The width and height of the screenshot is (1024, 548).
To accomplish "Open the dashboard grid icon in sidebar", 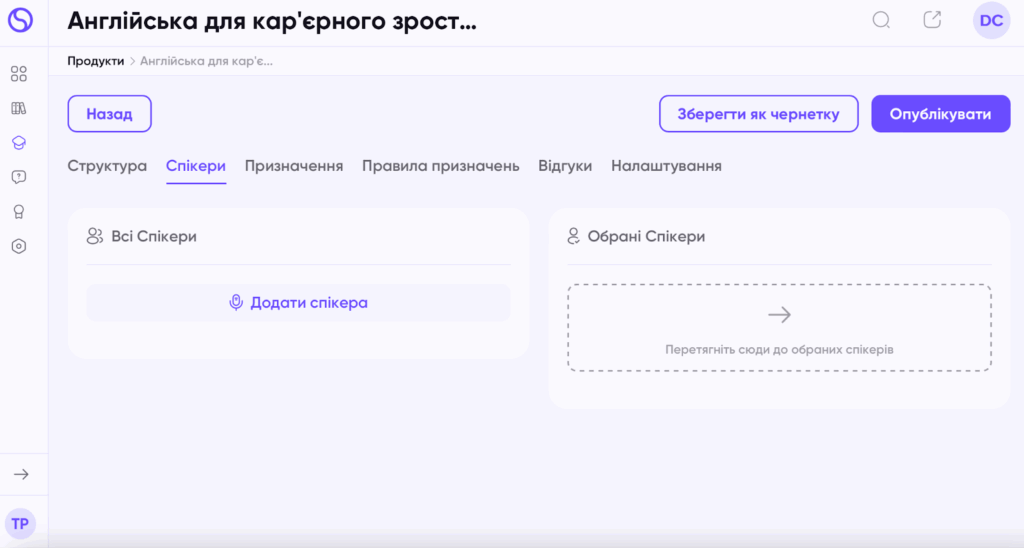I will 19,73.
